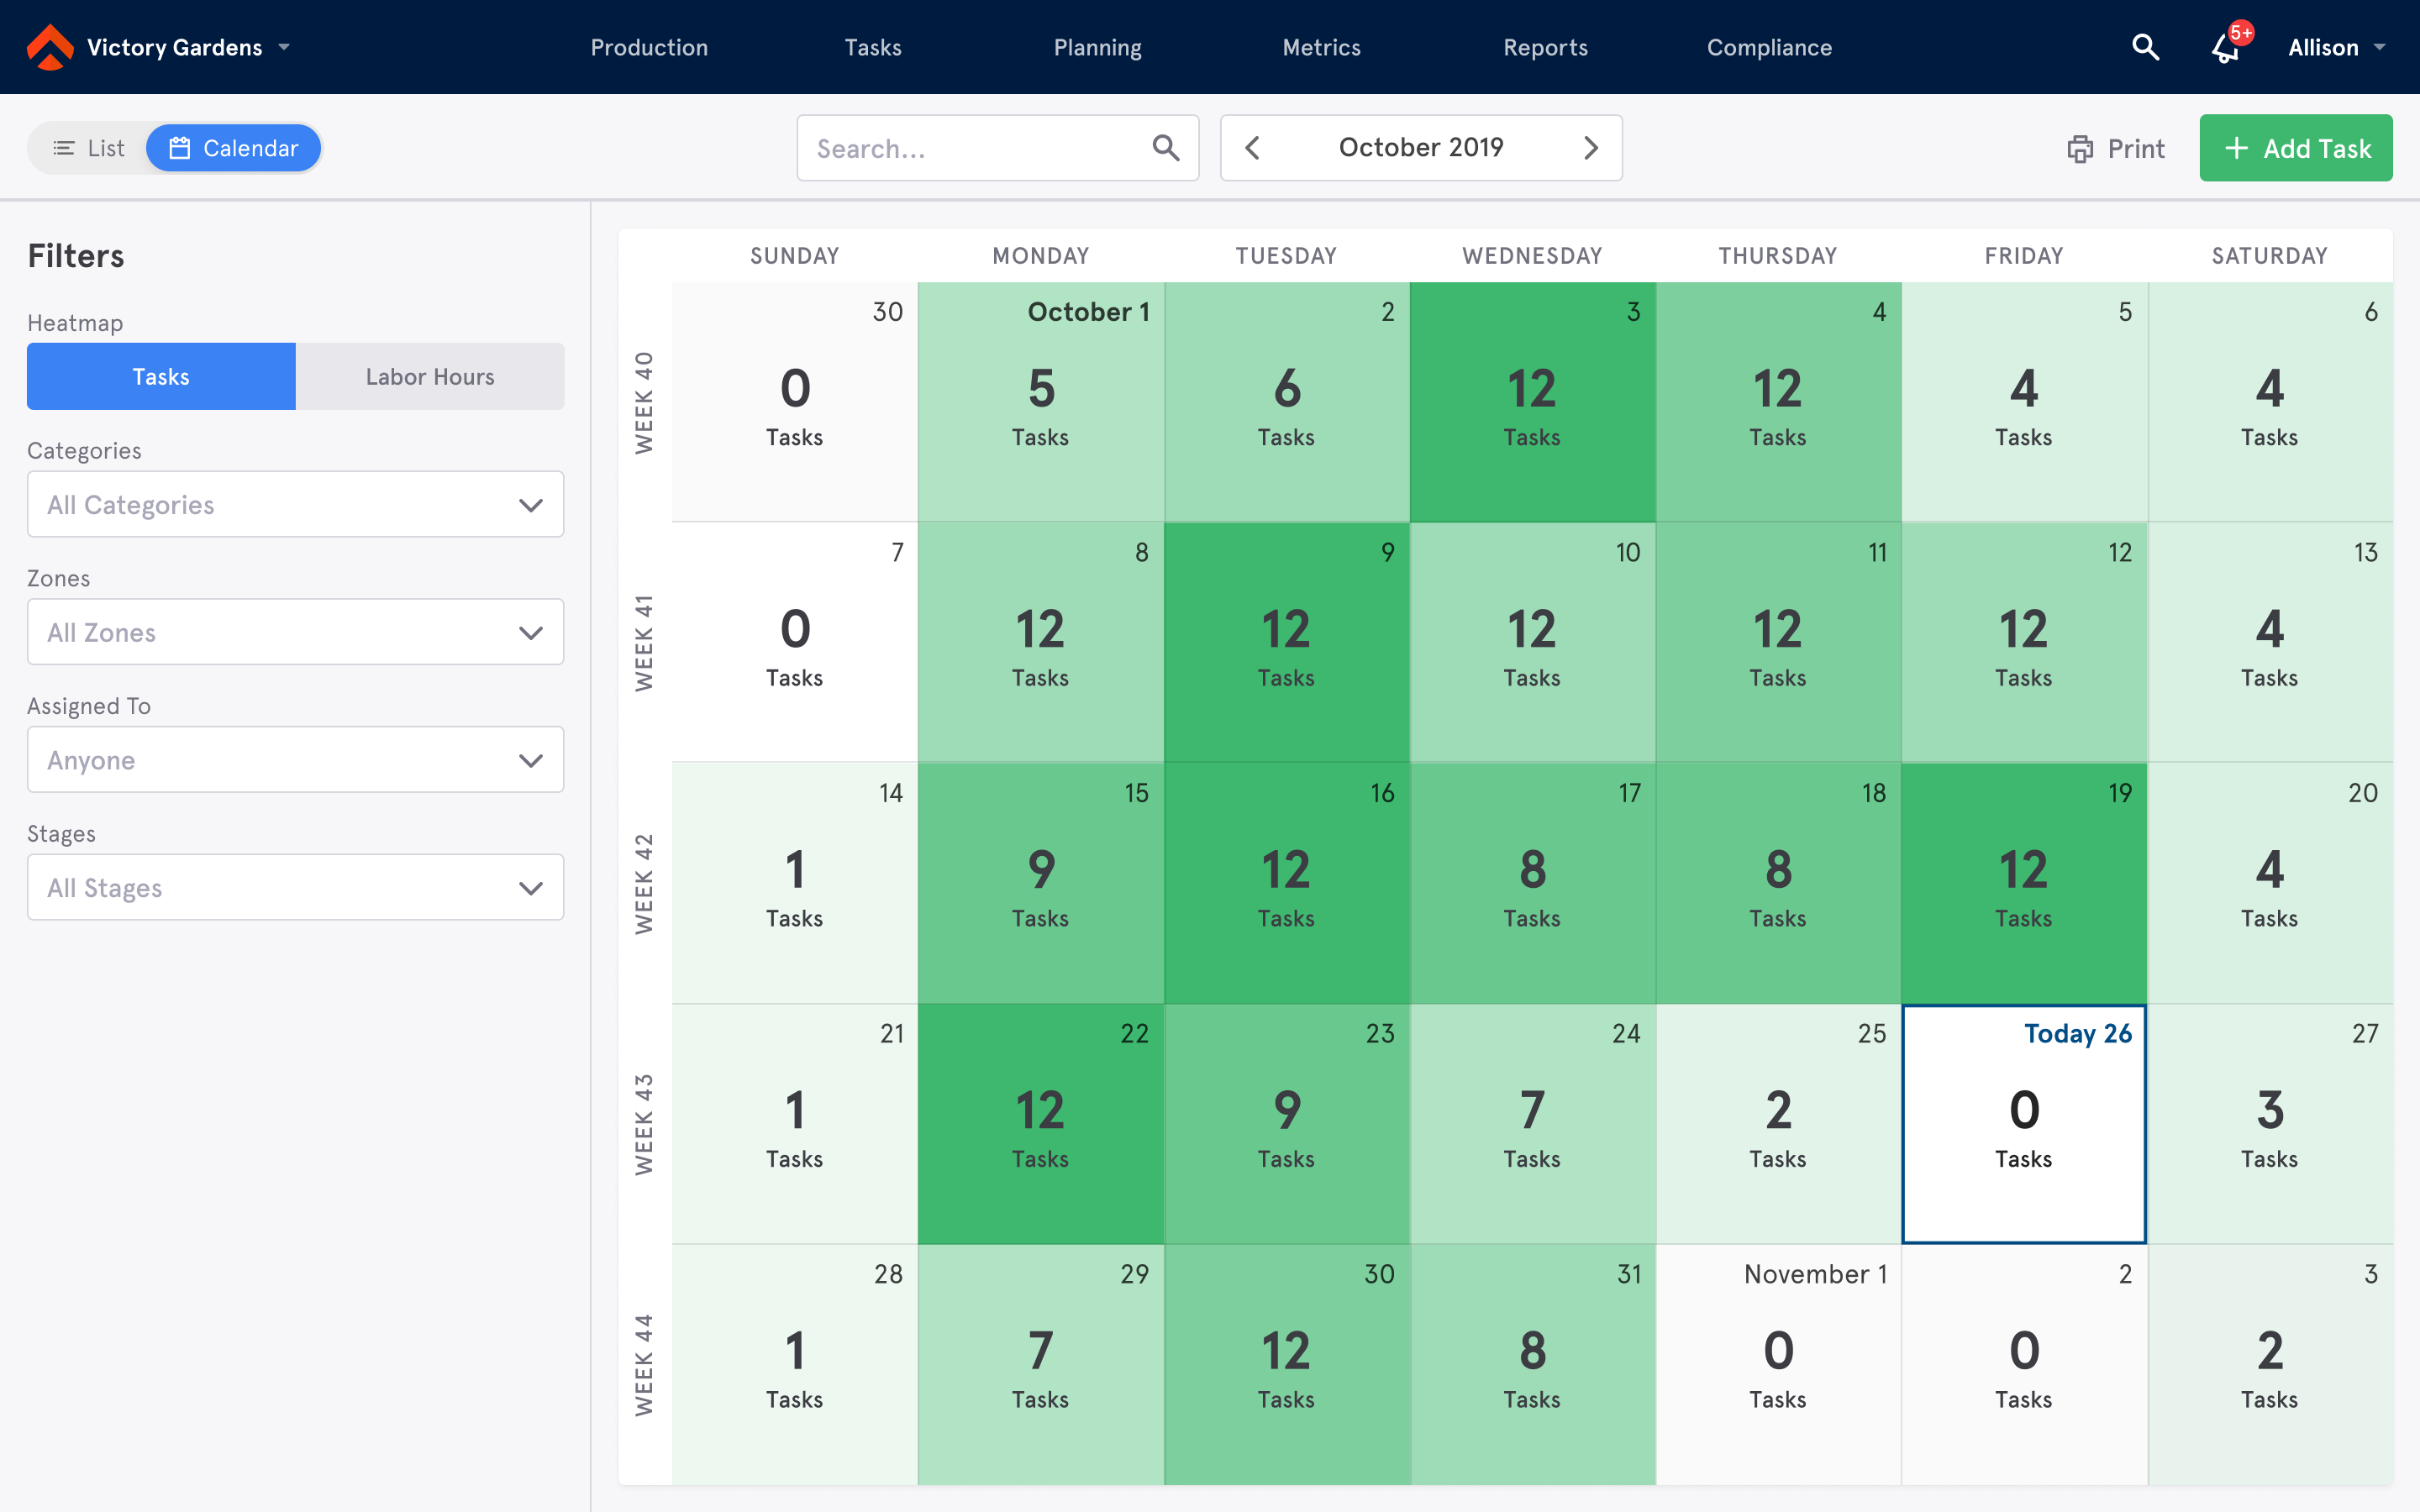Click the Victory Gardens logo icon

coord(50,47)
